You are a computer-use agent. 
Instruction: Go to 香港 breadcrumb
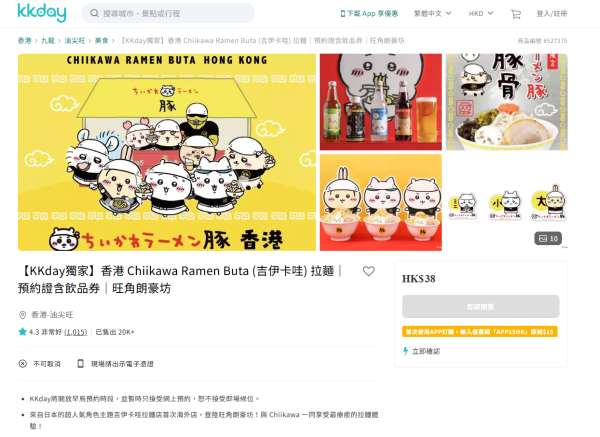coord(24,41)
